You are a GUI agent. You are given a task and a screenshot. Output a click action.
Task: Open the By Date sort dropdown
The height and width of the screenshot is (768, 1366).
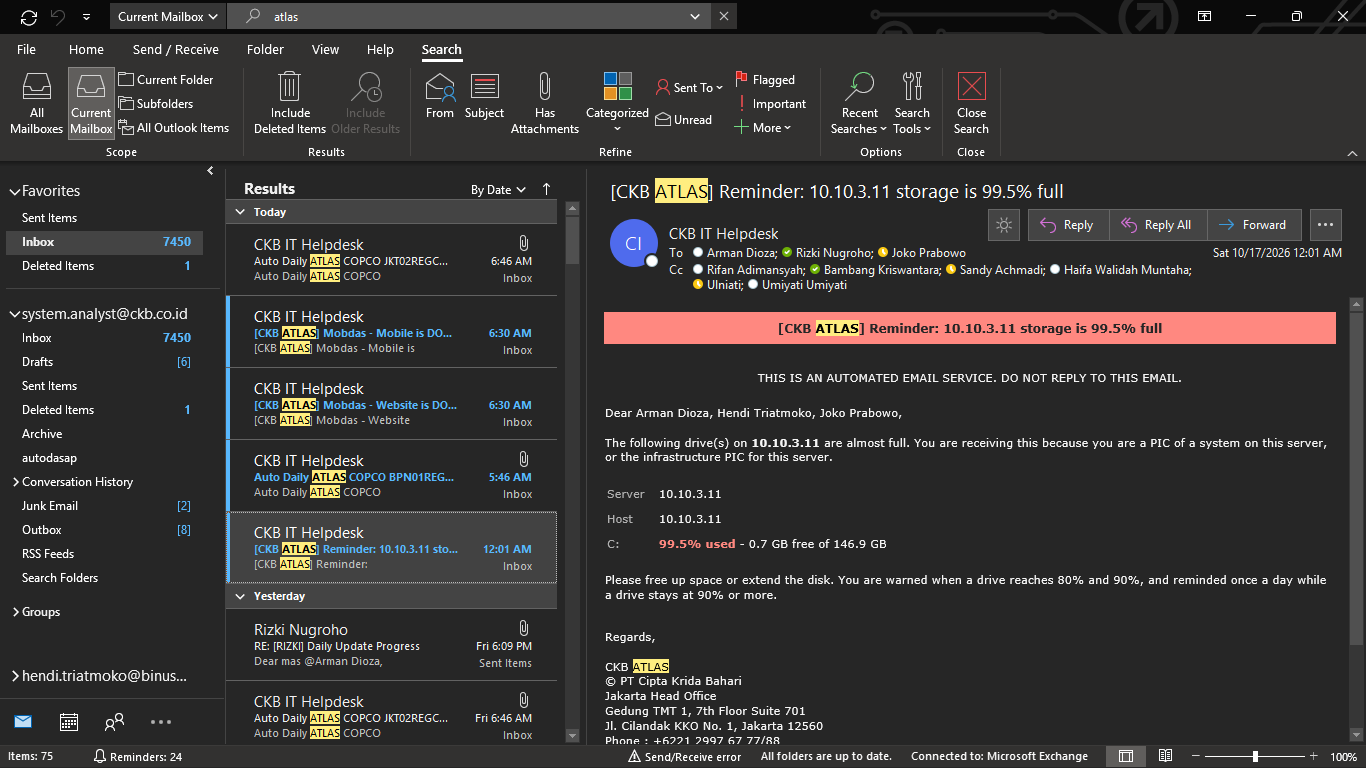pos(498,190)
